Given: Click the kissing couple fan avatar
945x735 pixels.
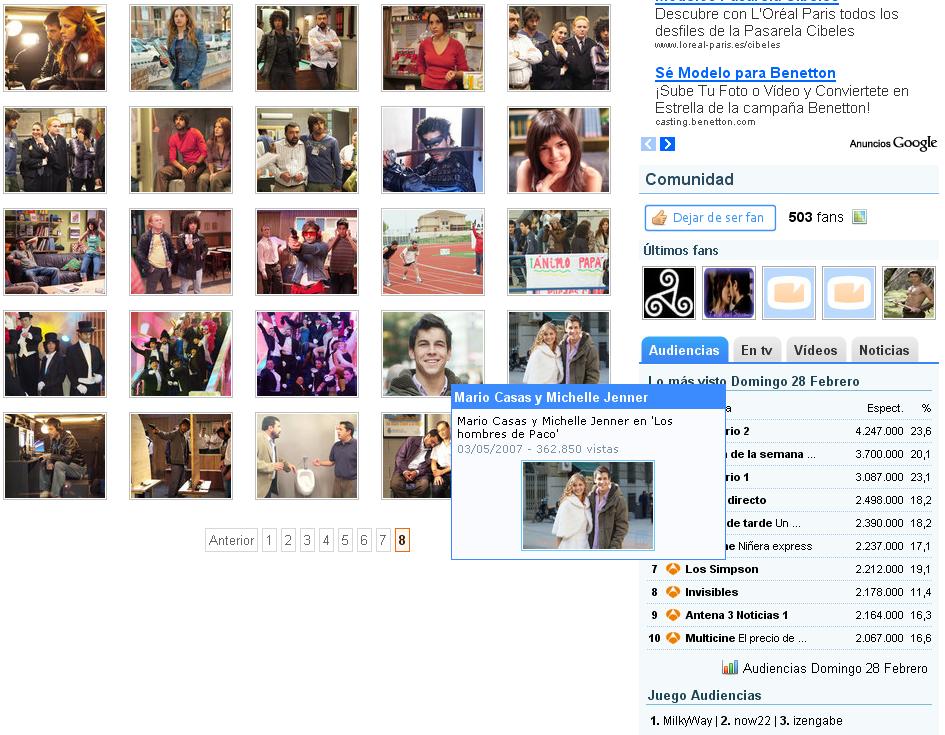Looking at the screenshot, I should point(729,293).
